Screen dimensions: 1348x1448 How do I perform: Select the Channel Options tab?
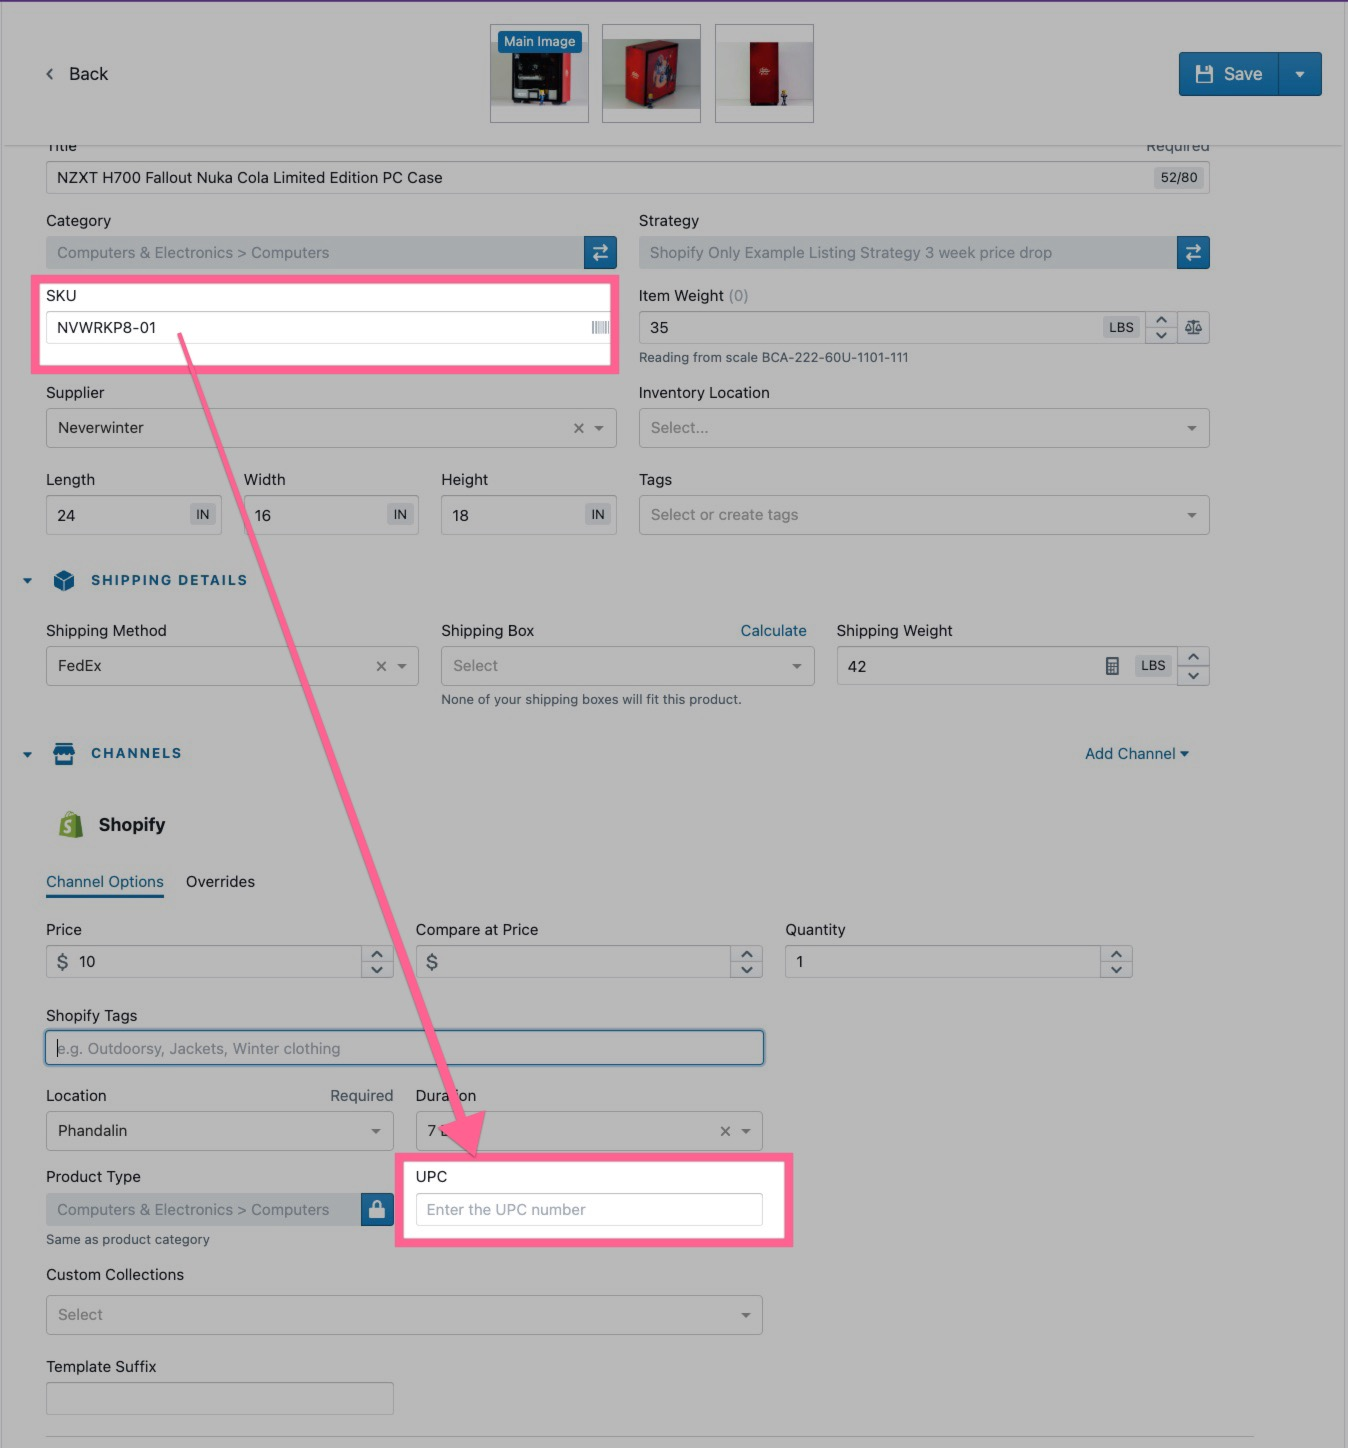(105, 881)
